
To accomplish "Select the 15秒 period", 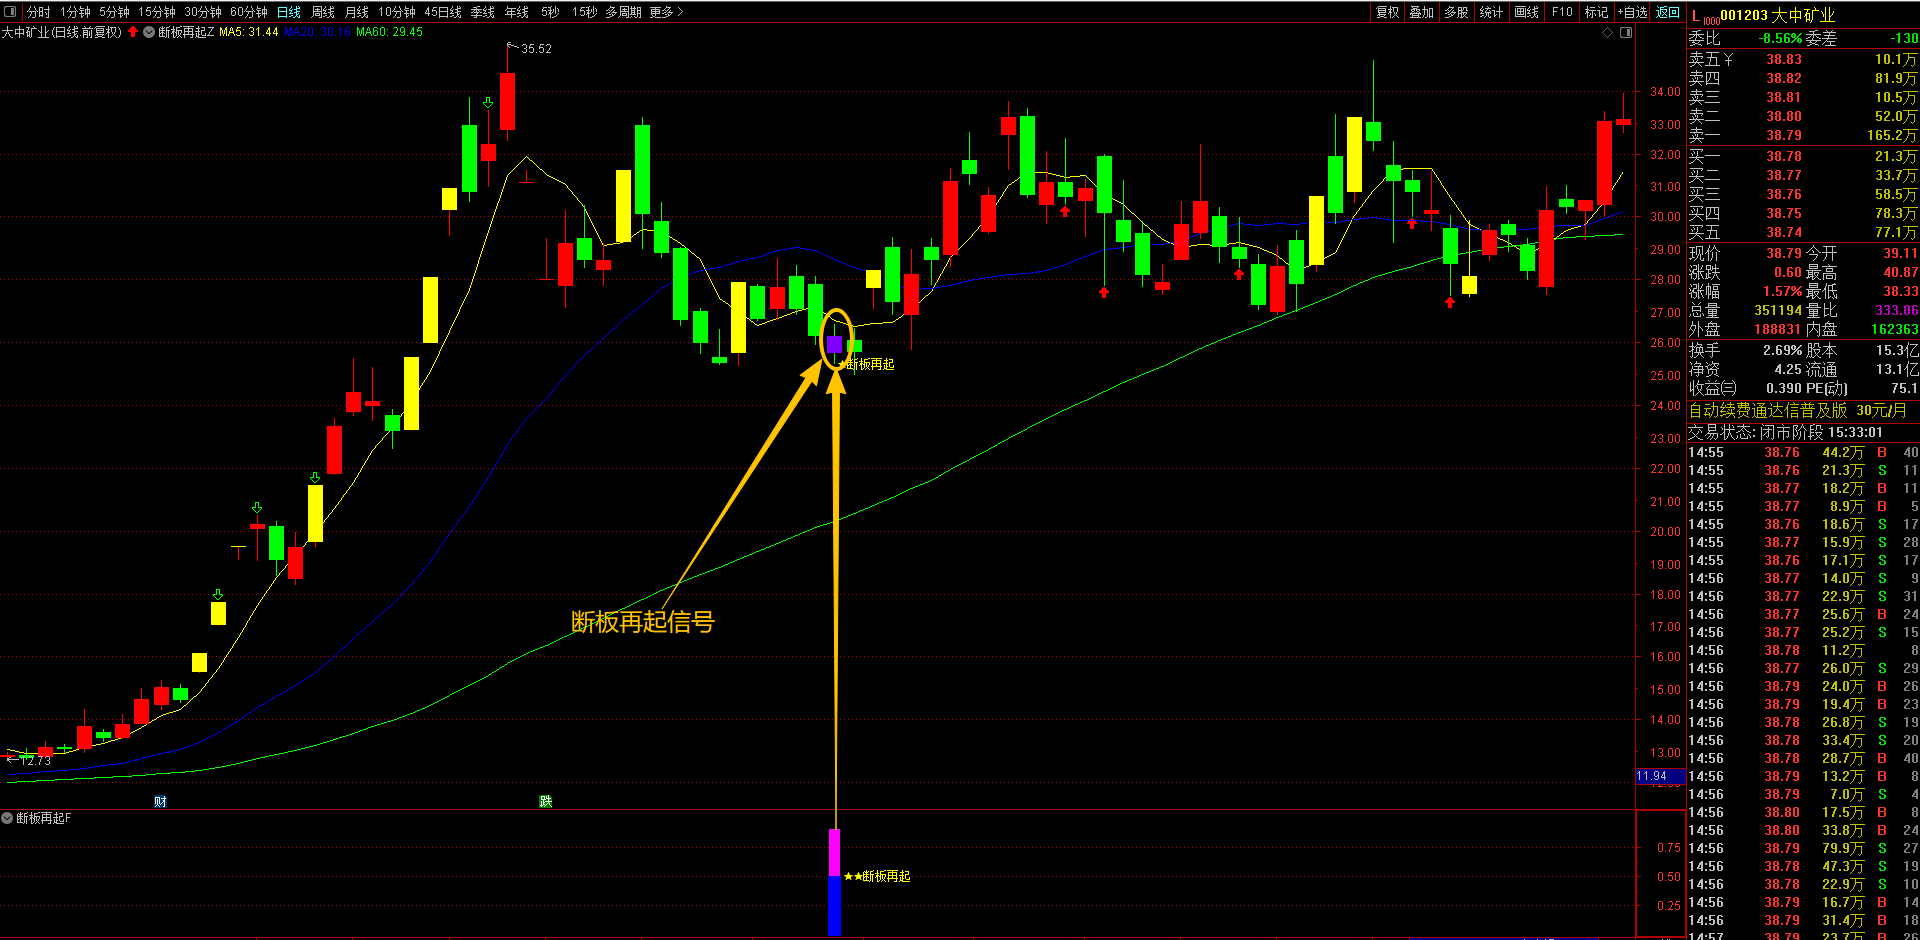I will pos(584,12).
